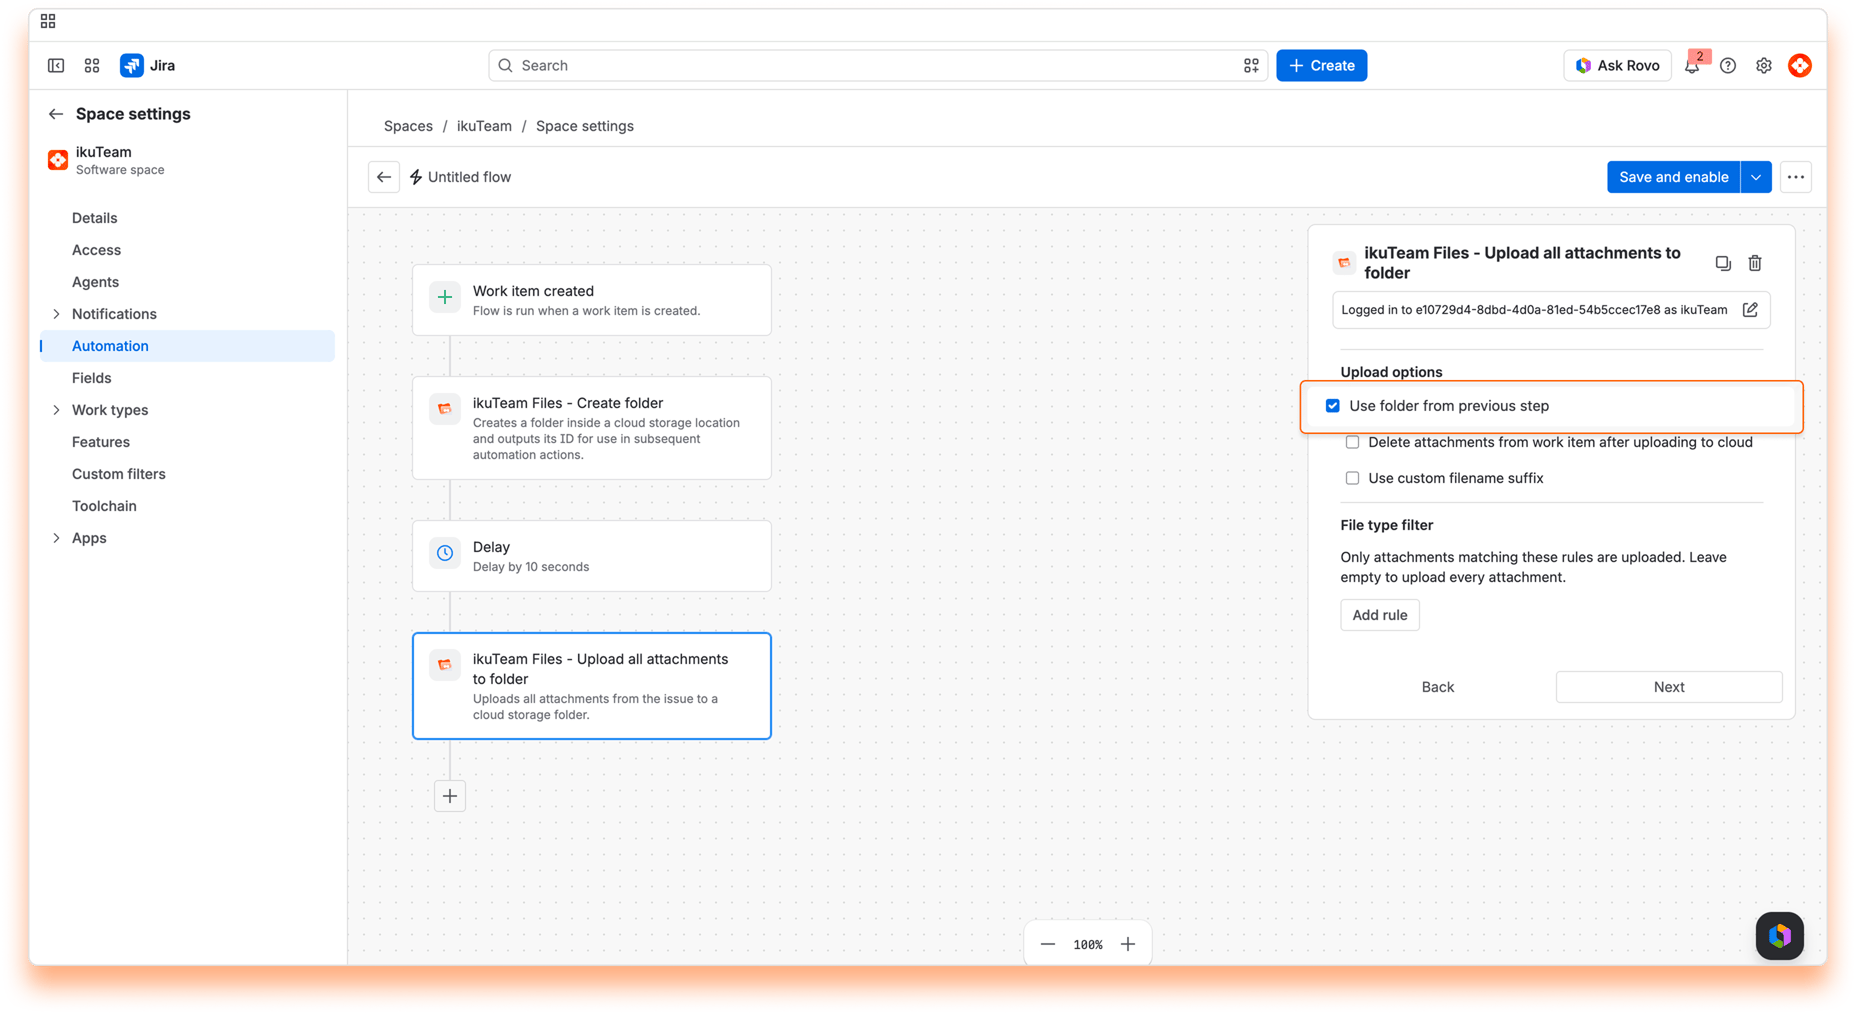Click the Create button
The width and height of the screenshot is (1856, 1014).
(x=1321, y=65)
